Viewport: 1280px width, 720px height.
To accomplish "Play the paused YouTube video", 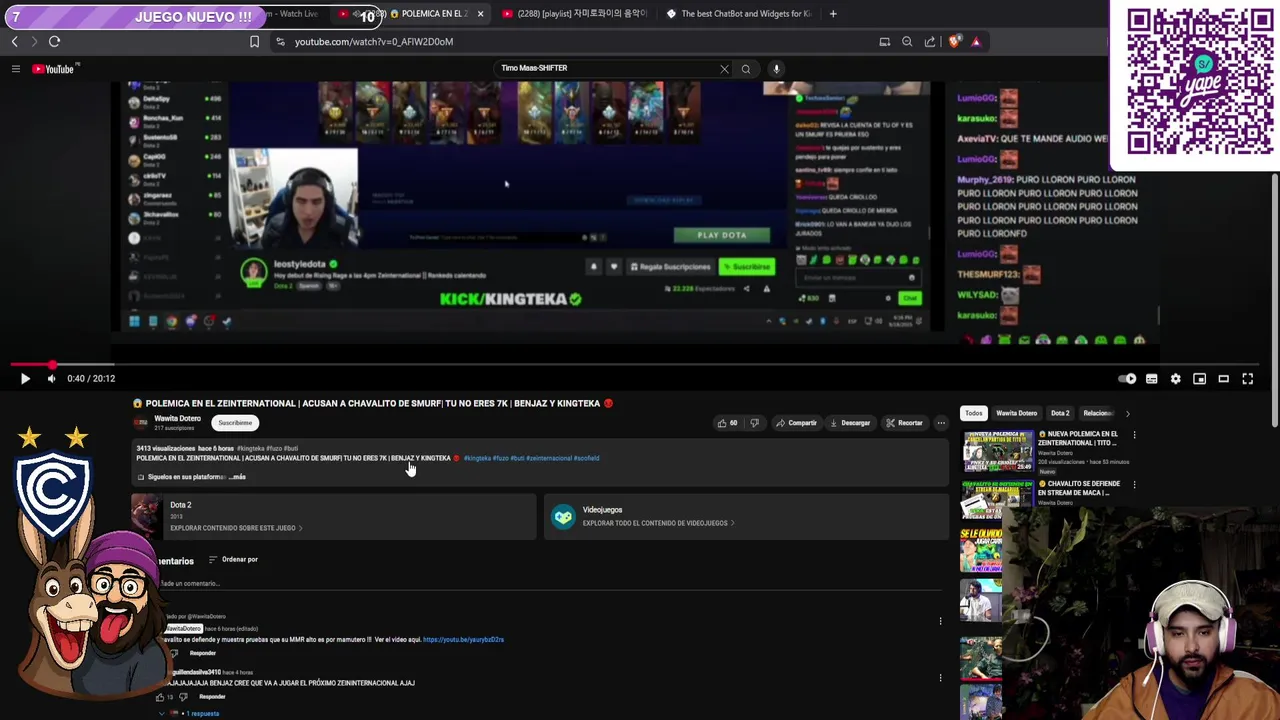I will pyautogui.click(x=25, y=379).
